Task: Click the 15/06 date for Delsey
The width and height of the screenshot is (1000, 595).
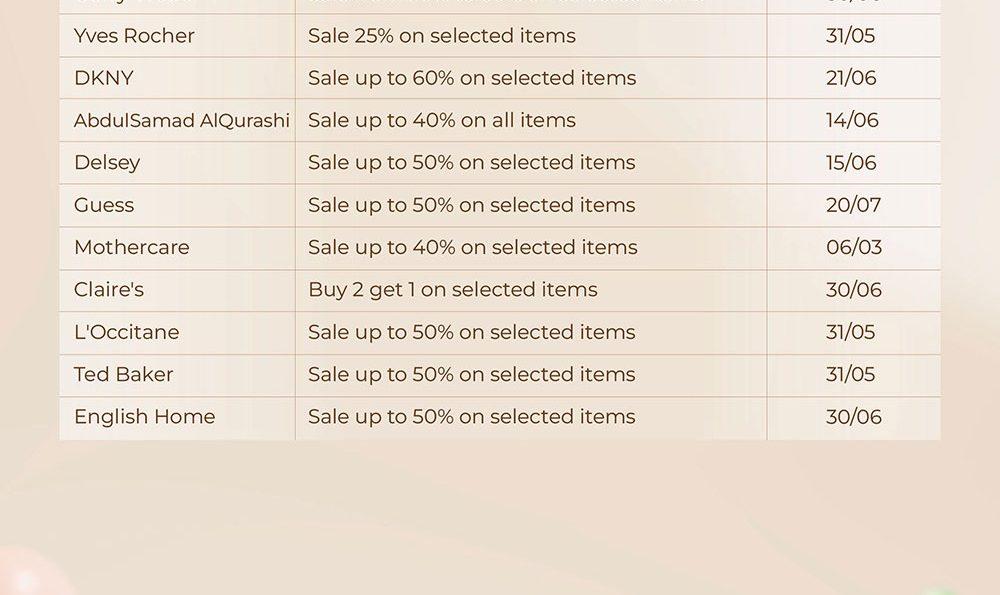Action: click(851, 163)
